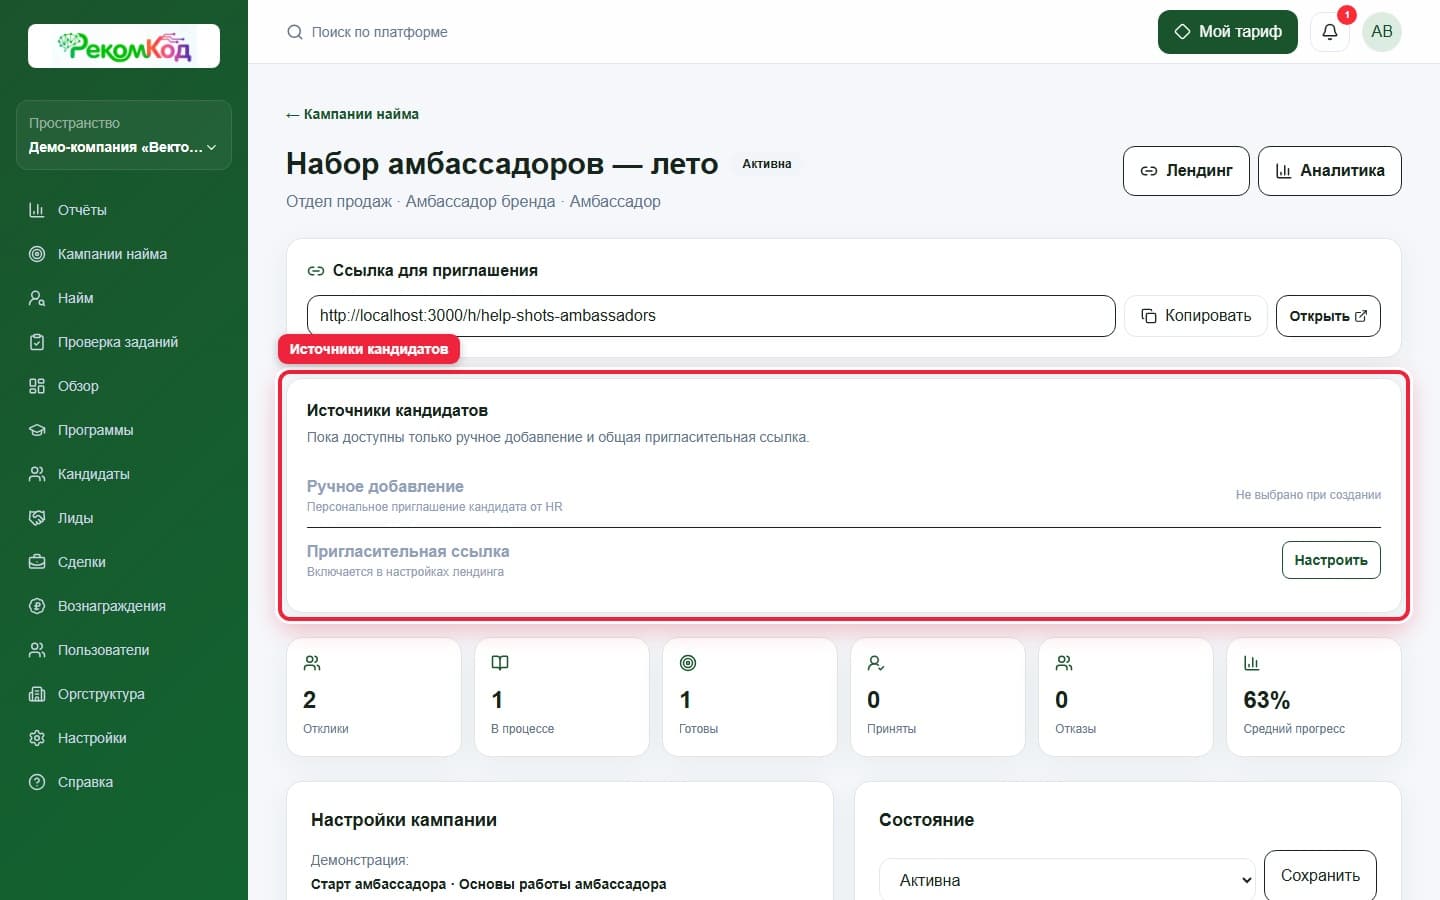Viewport: 1440px width, 900px height.
Task: Click the Не выбрано при создании text
Action: tap(1308, 495)
